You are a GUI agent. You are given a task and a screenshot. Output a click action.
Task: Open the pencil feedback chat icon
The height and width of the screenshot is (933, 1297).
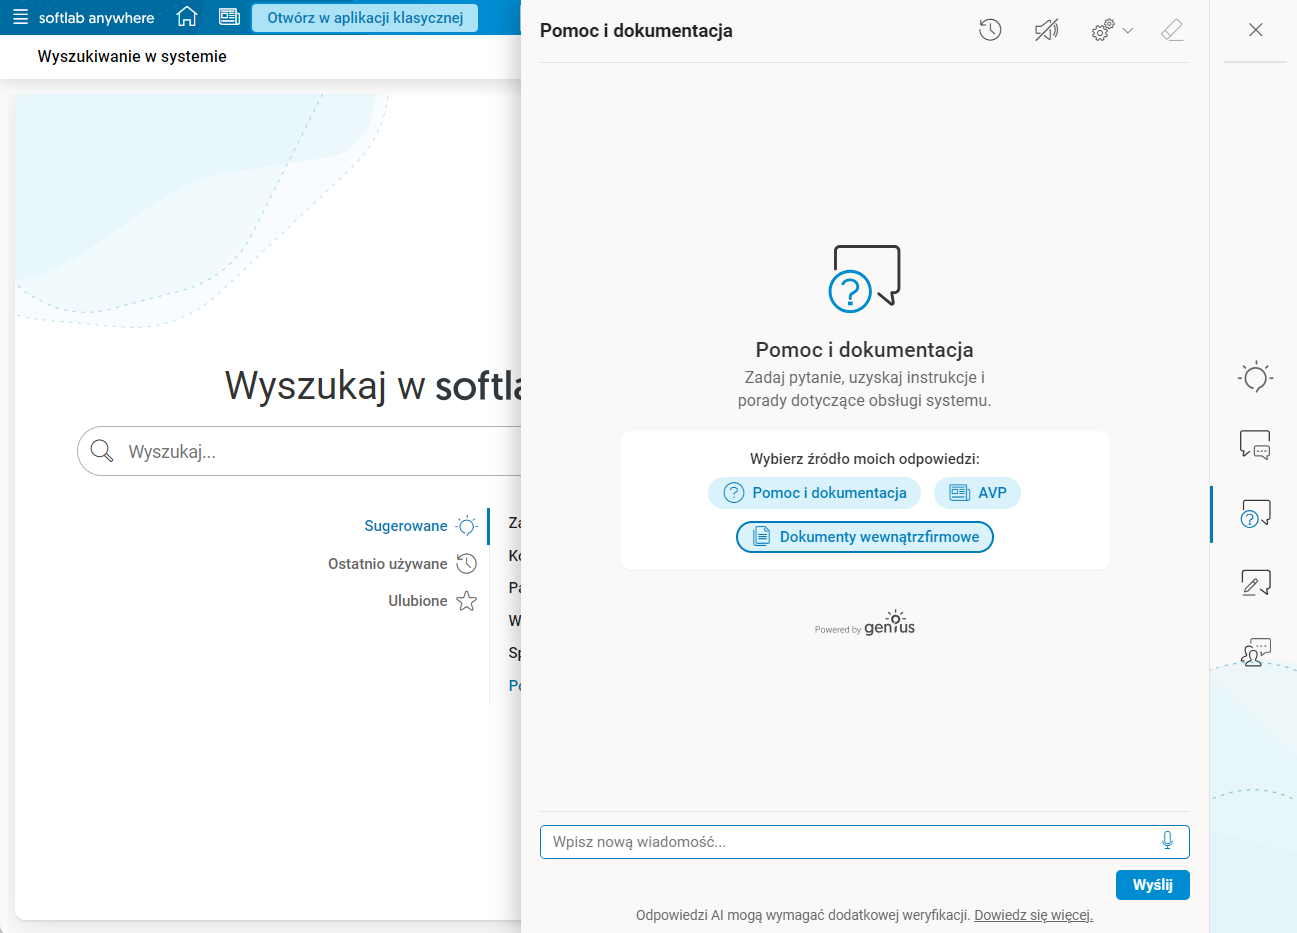point(1255,583)
